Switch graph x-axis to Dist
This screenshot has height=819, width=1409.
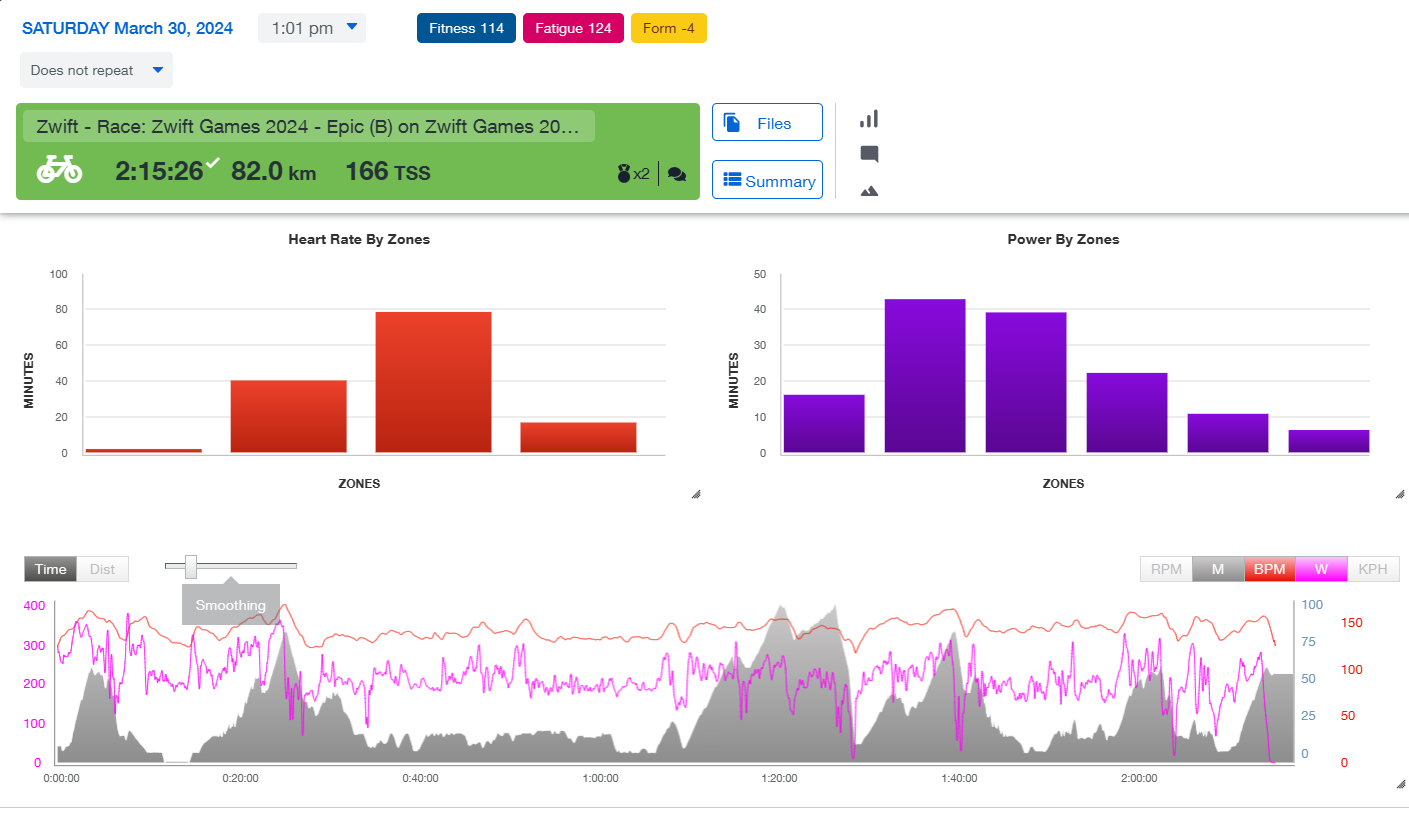[103, 569]
